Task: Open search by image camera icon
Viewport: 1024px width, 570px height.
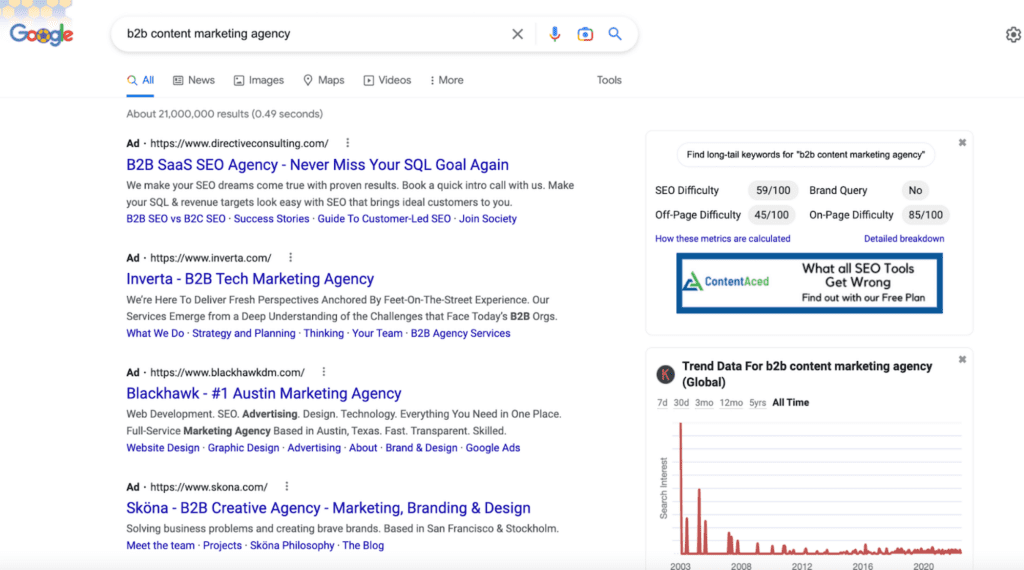Action: [x=585, y=34]
